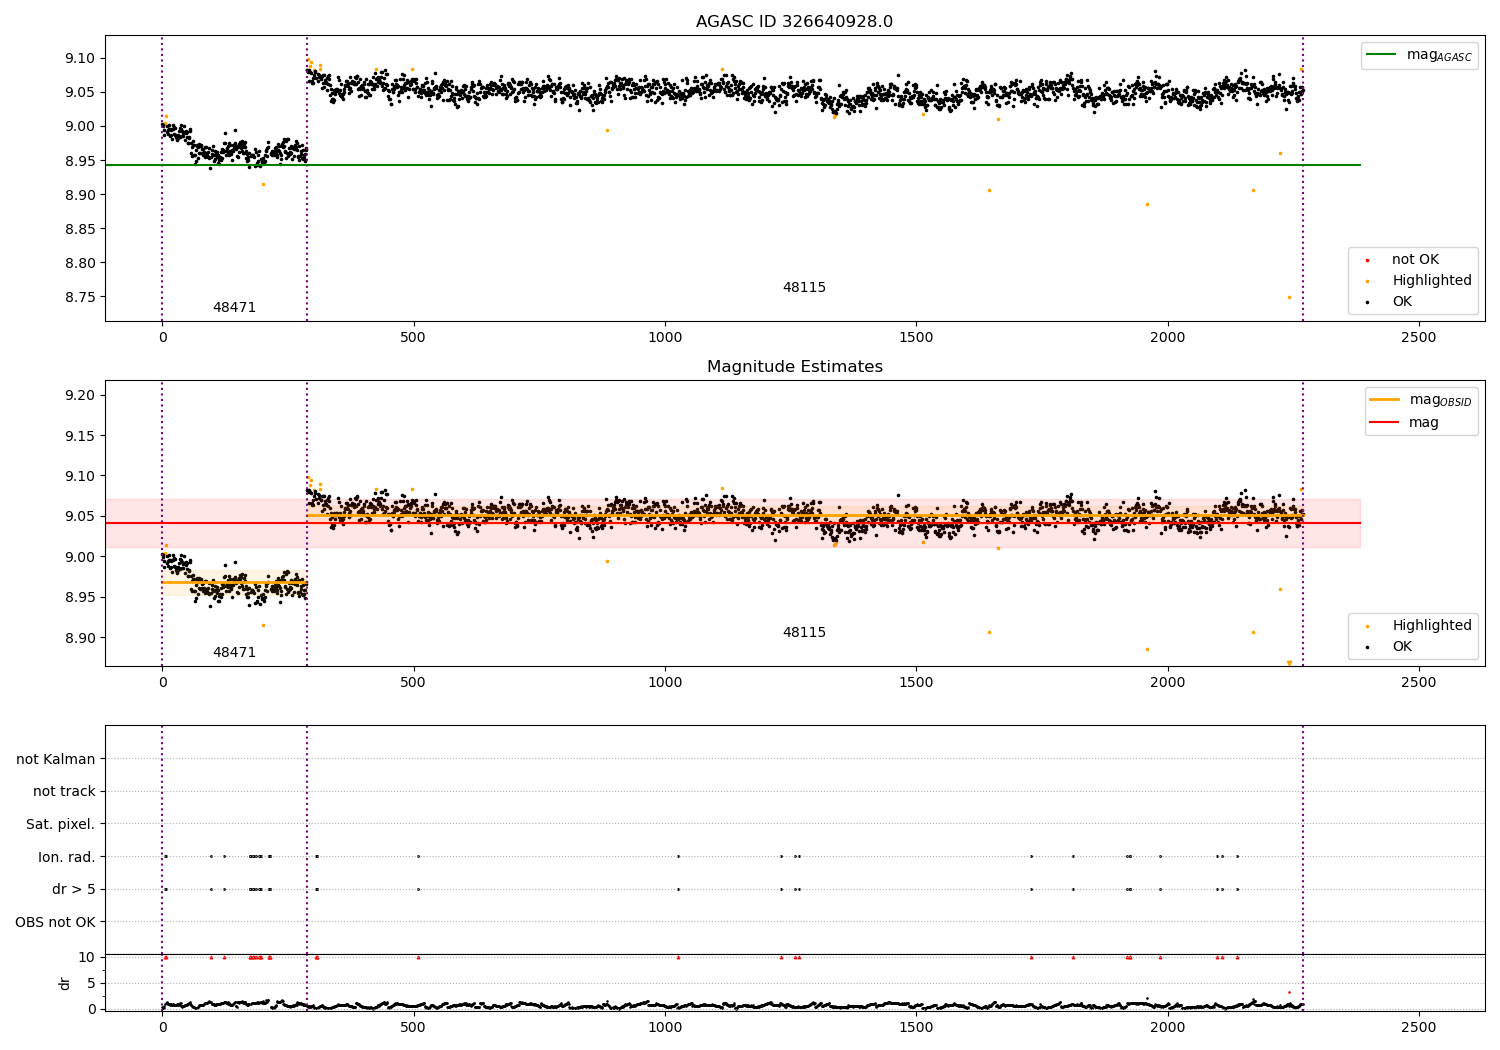Screen dimensions: 1500x1050
Task: Click the 'dr > 5' row label
Action: (74, 889)
